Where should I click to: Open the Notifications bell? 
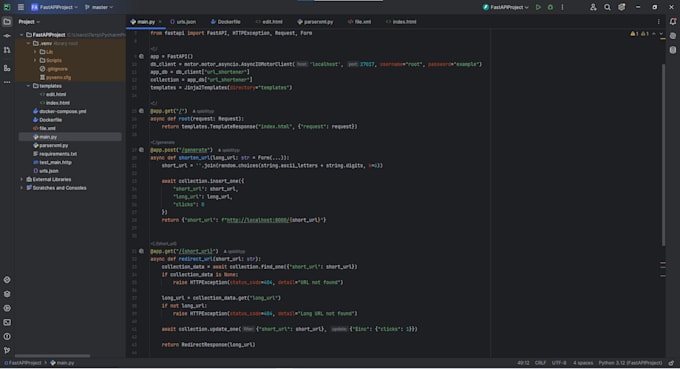click(673, 22)
